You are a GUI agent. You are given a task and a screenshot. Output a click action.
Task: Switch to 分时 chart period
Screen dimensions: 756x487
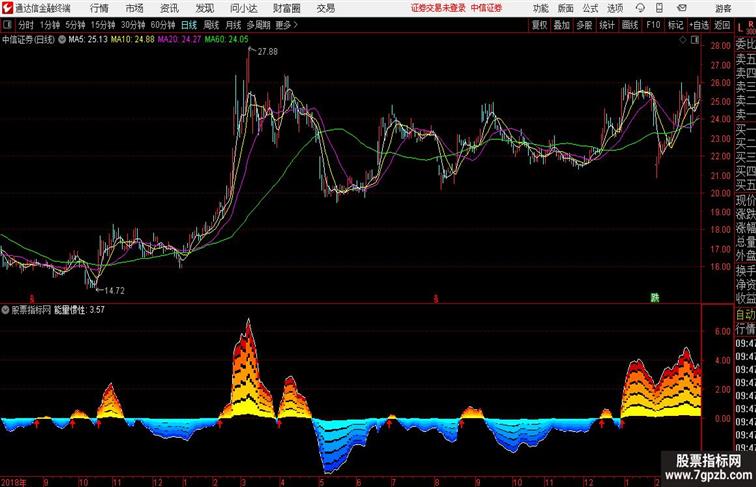pos(26,25)
